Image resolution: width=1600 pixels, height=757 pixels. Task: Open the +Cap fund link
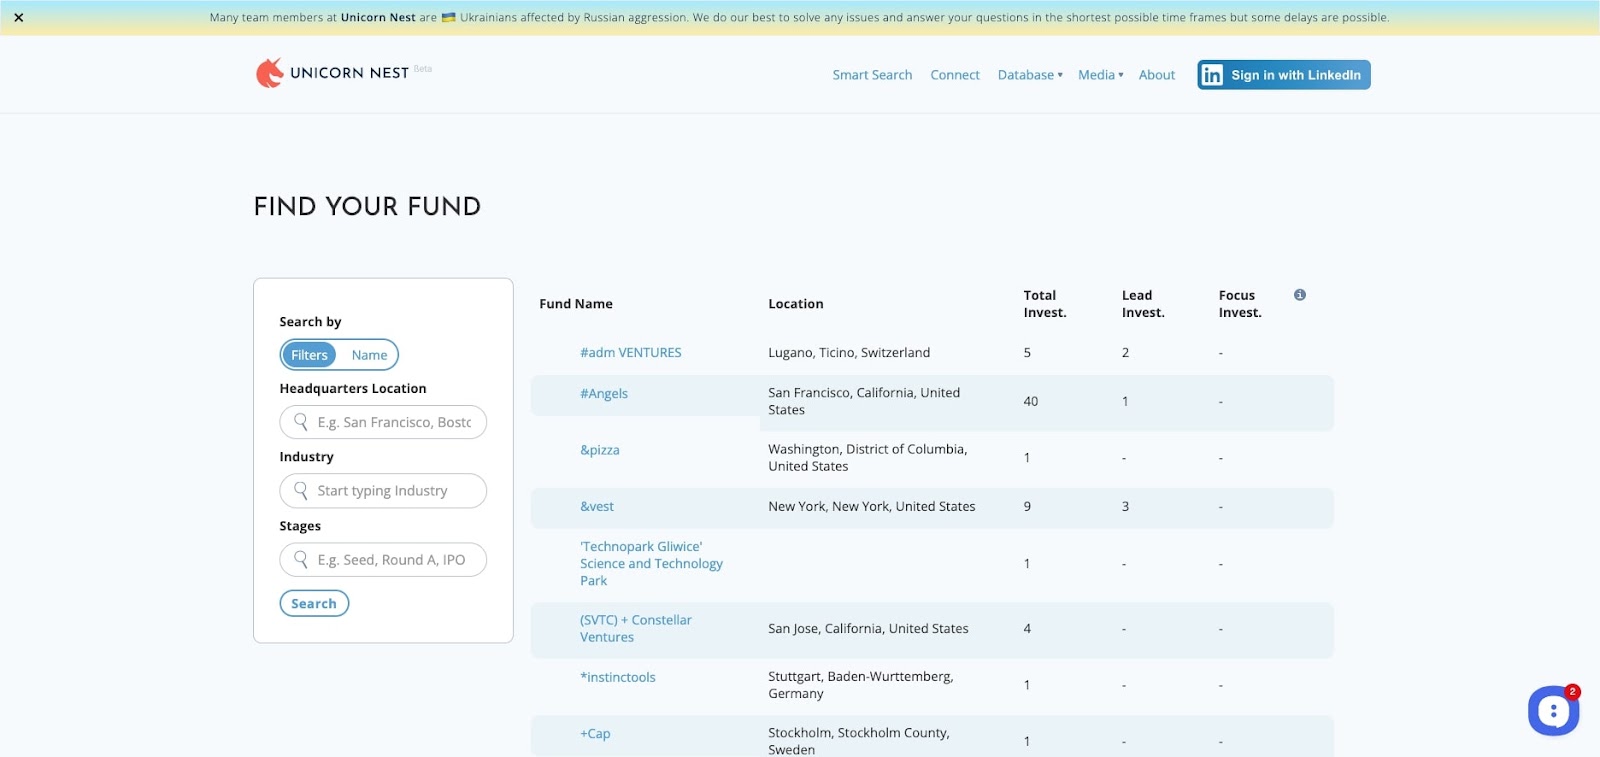595,734
